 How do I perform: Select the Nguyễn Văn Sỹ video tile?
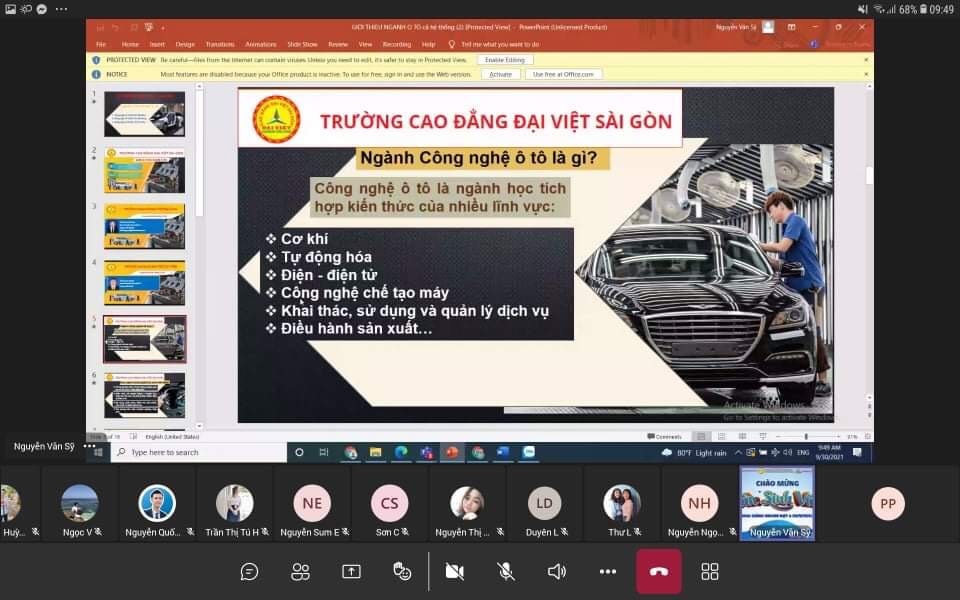(x=778, y=503)
